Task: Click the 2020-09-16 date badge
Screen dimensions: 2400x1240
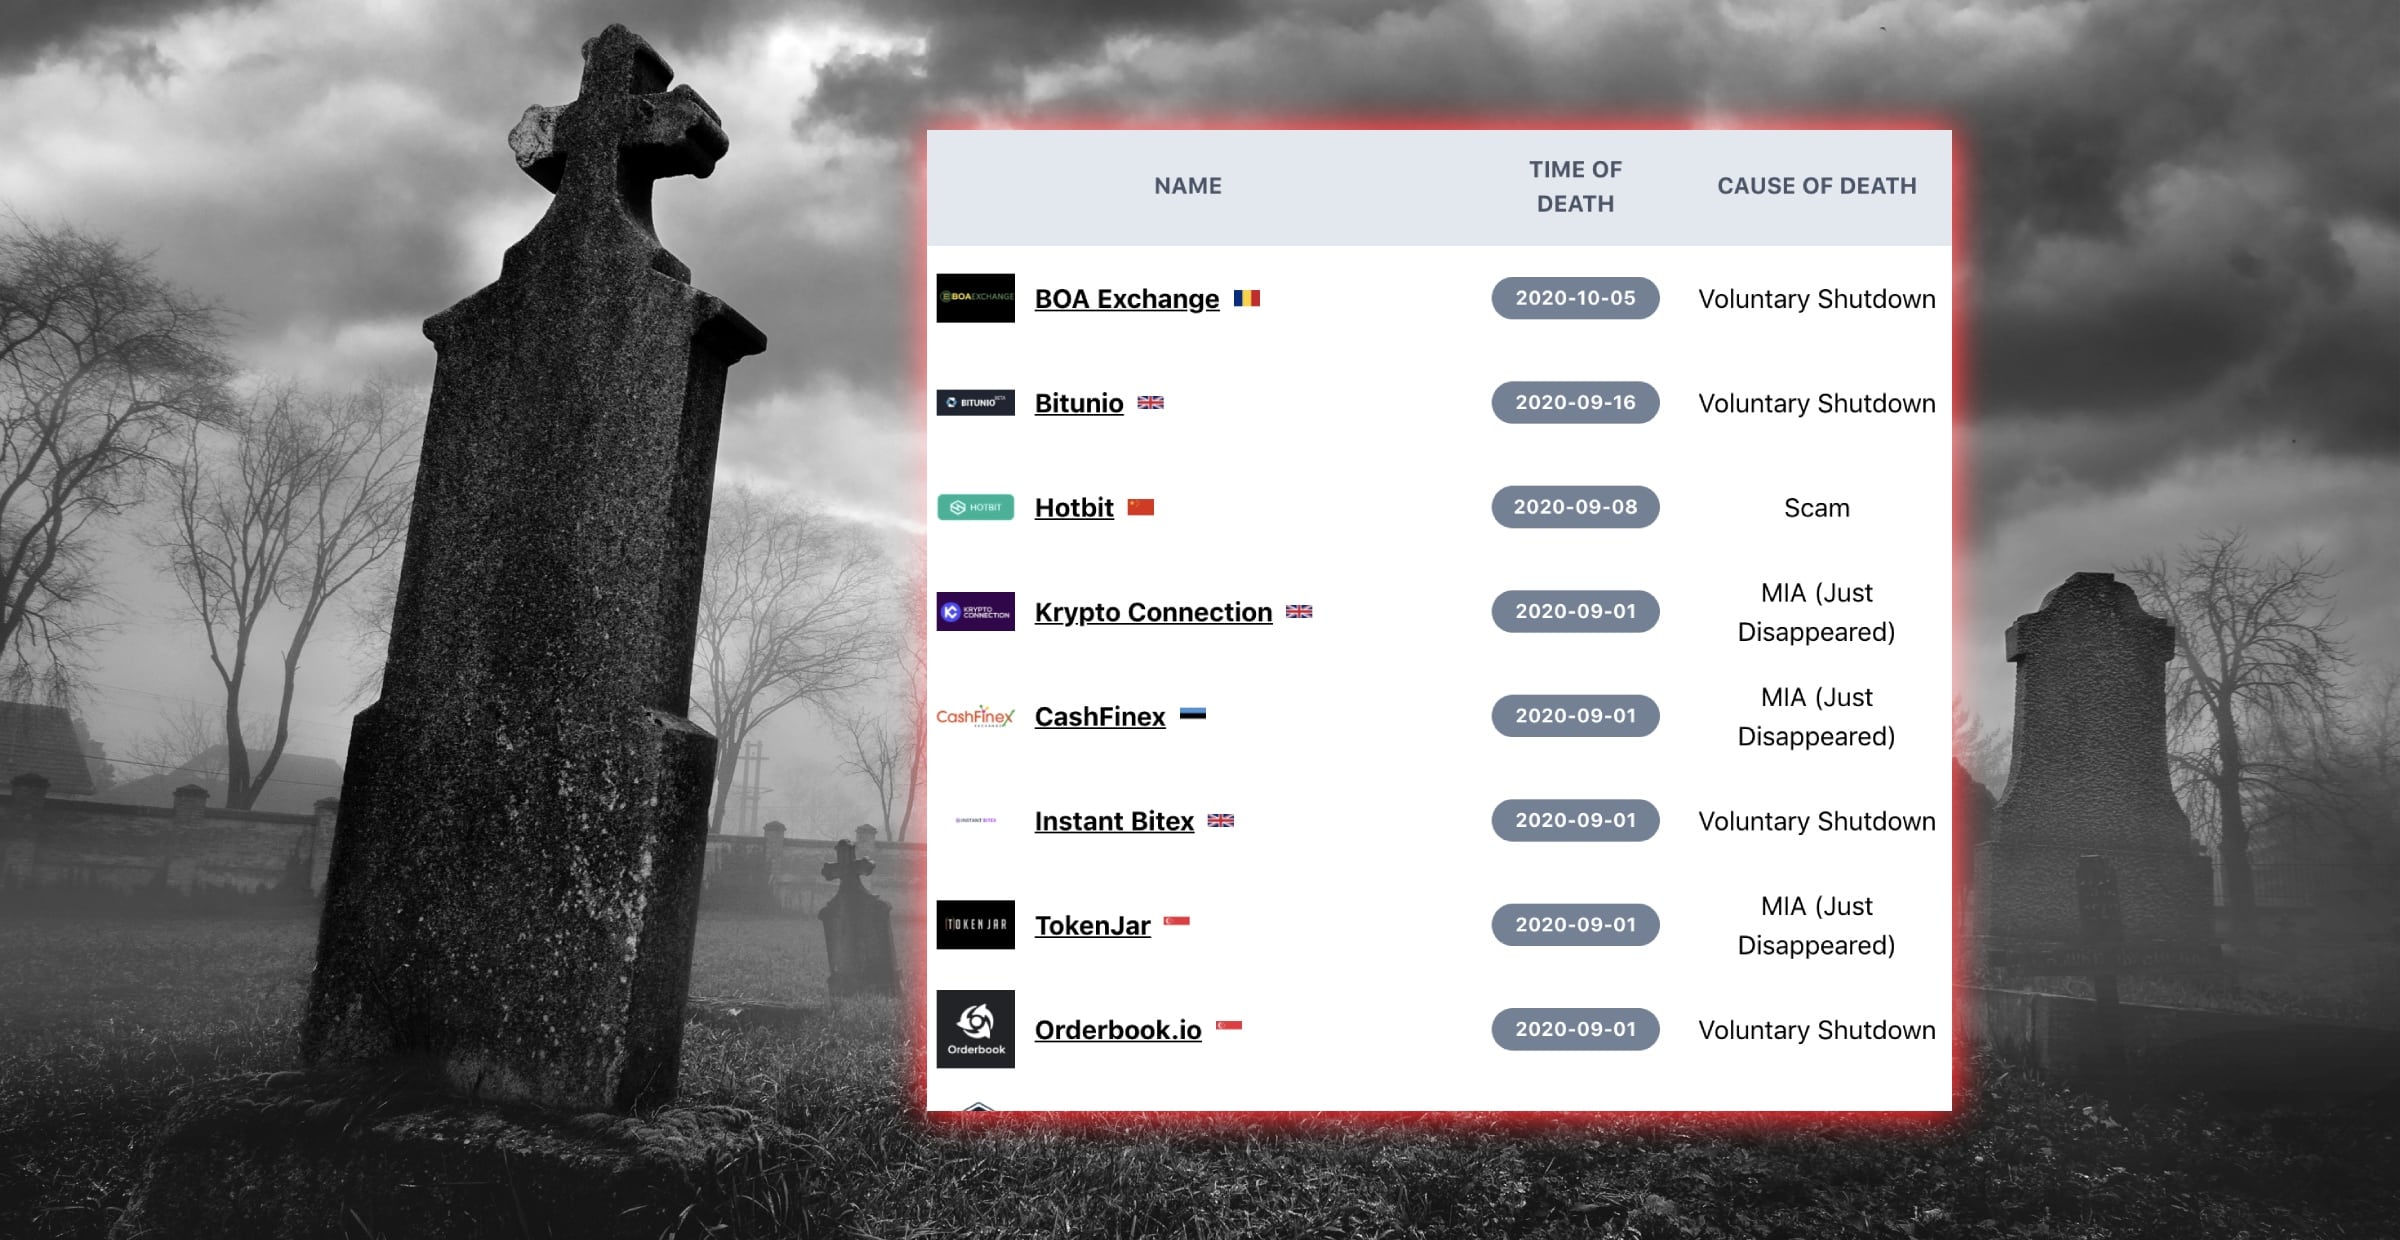Action: pyautogui.click(x=1575, y=402)
